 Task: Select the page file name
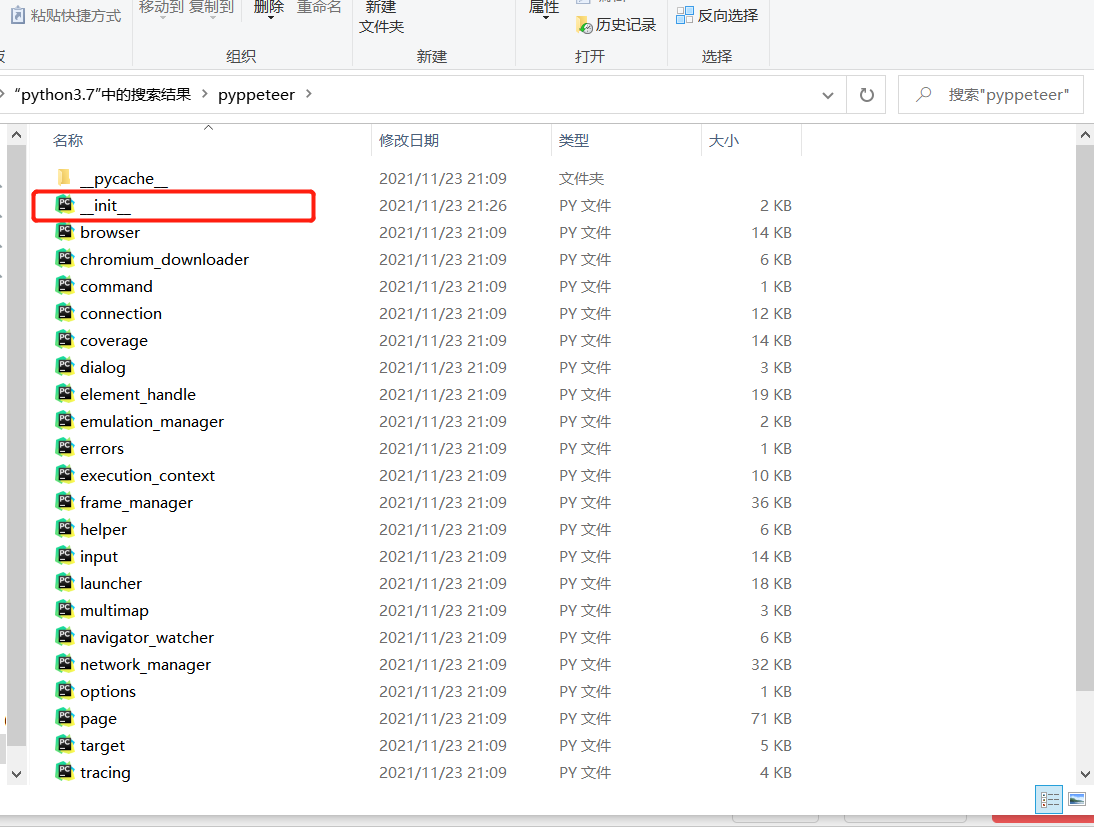98,719
